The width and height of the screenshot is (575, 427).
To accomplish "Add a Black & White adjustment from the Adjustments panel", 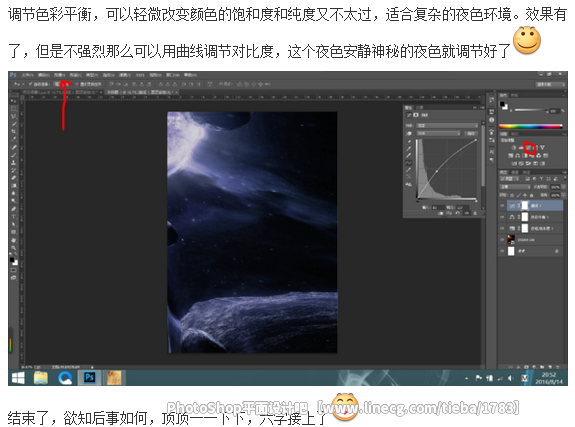I will click(525, 156).
